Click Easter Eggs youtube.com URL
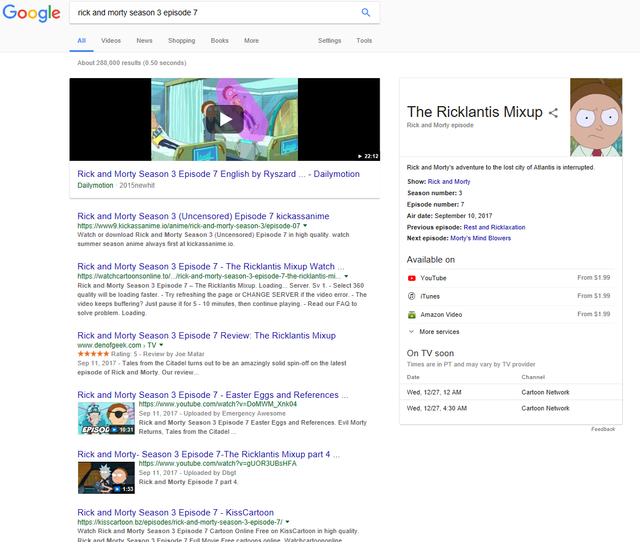This screenshot has height=542, width=640. [218, 404]
